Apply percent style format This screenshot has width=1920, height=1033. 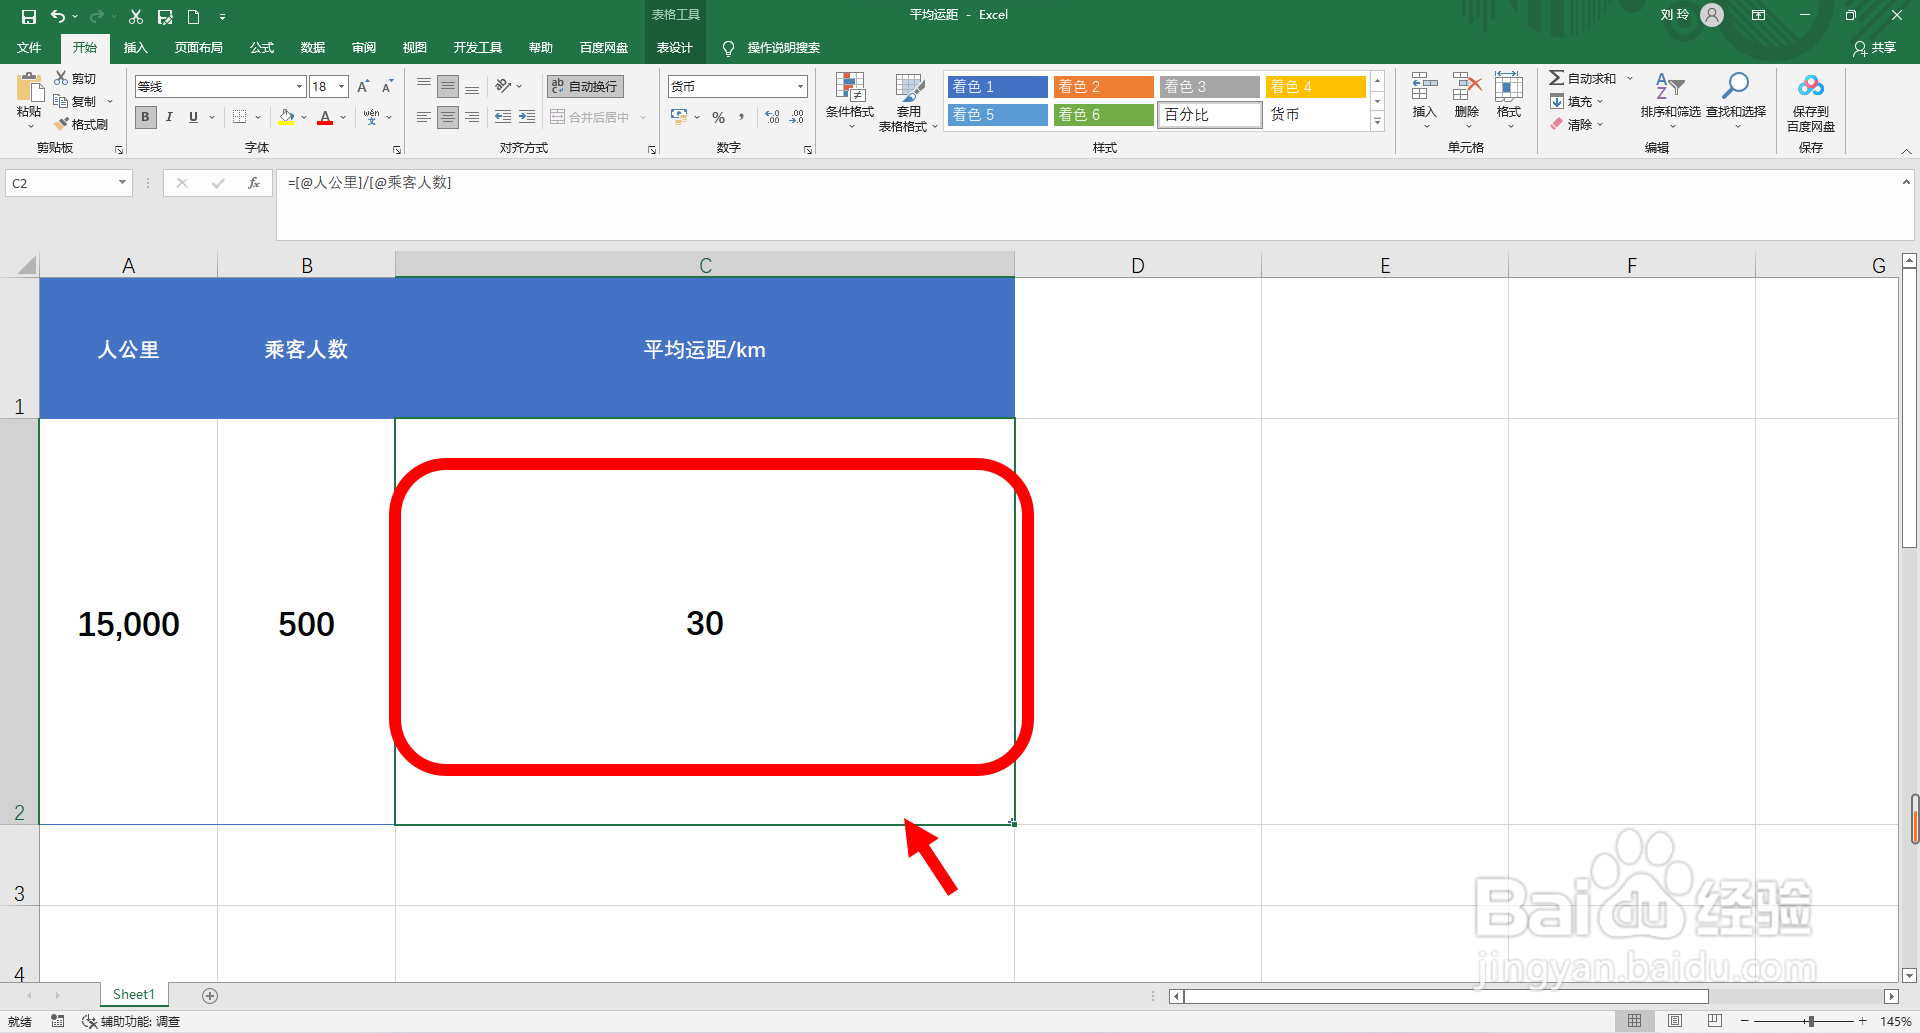tap(718, 117)
